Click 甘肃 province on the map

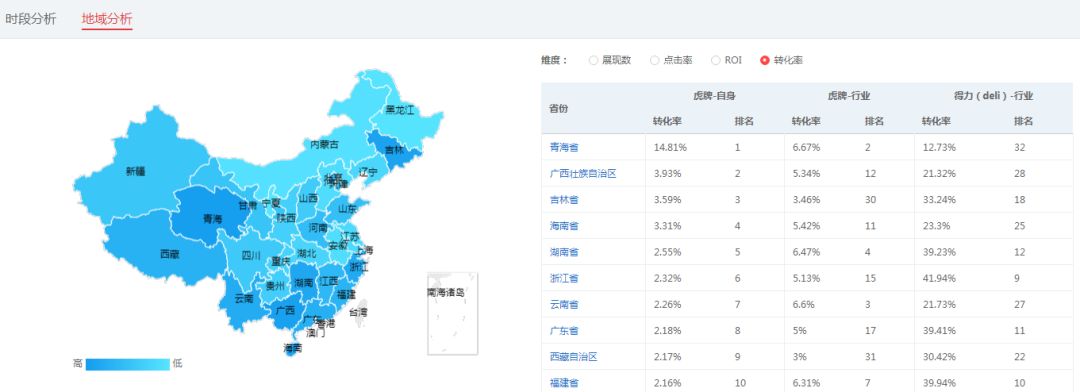click(x=247, y=205)
